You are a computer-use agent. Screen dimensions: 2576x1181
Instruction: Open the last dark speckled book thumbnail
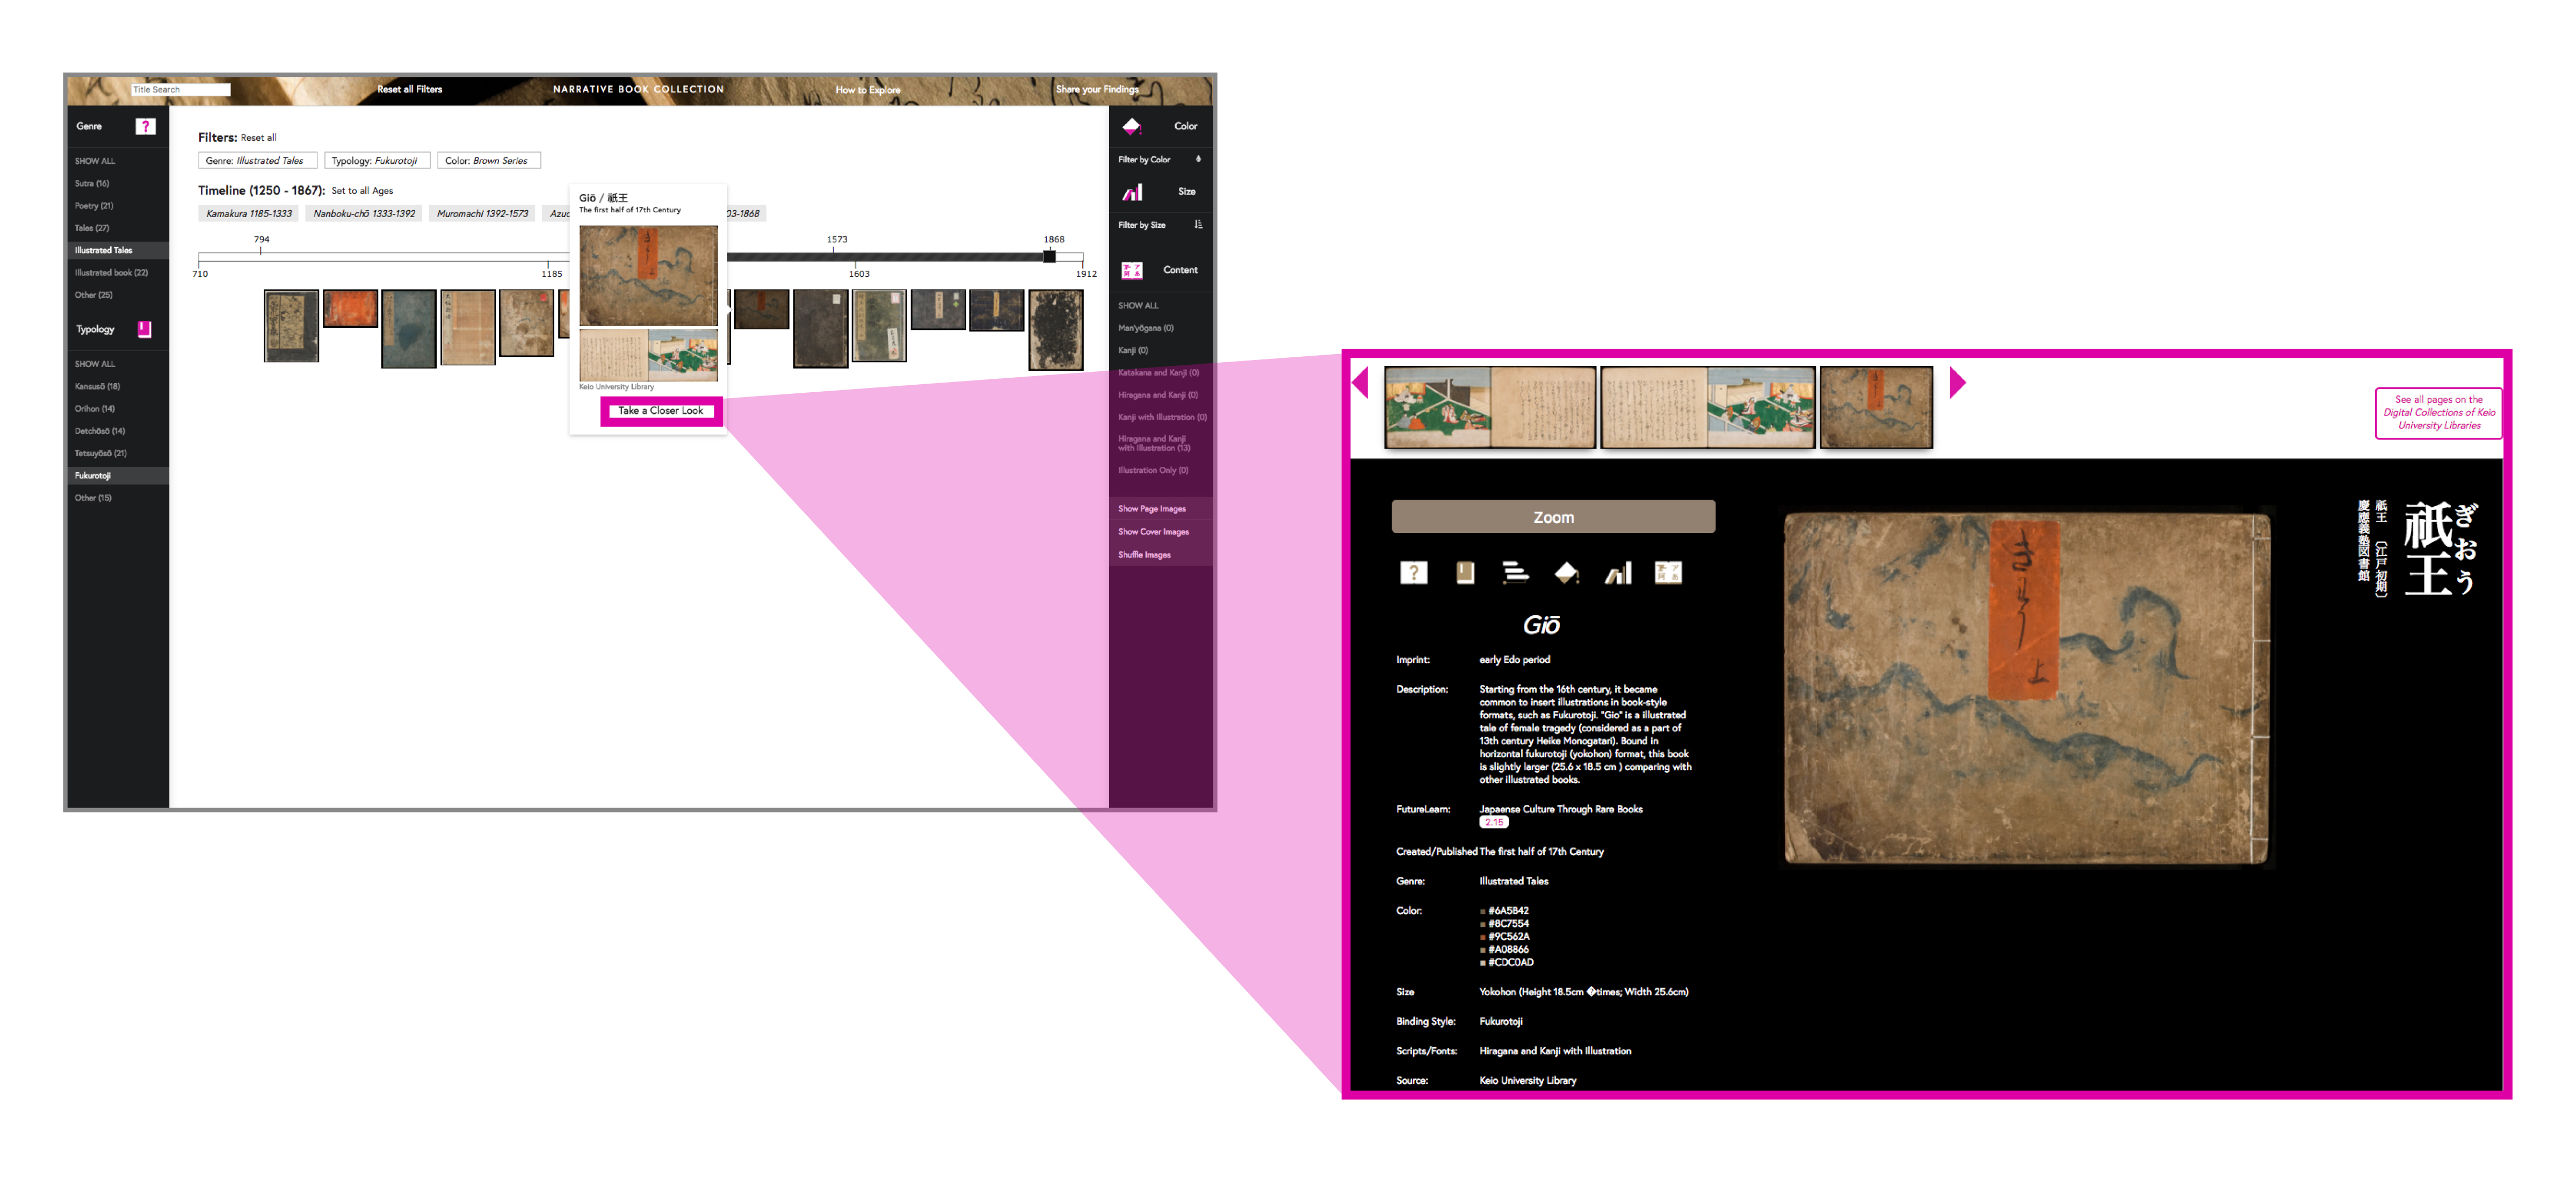[1056, 330]
